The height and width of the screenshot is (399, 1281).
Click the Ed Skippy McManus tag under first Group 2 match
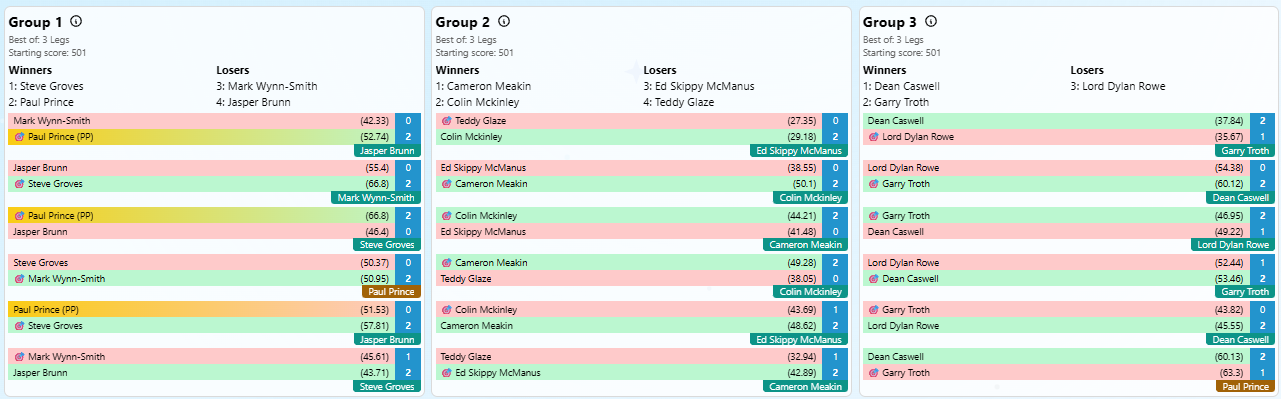tap(798, 151)
